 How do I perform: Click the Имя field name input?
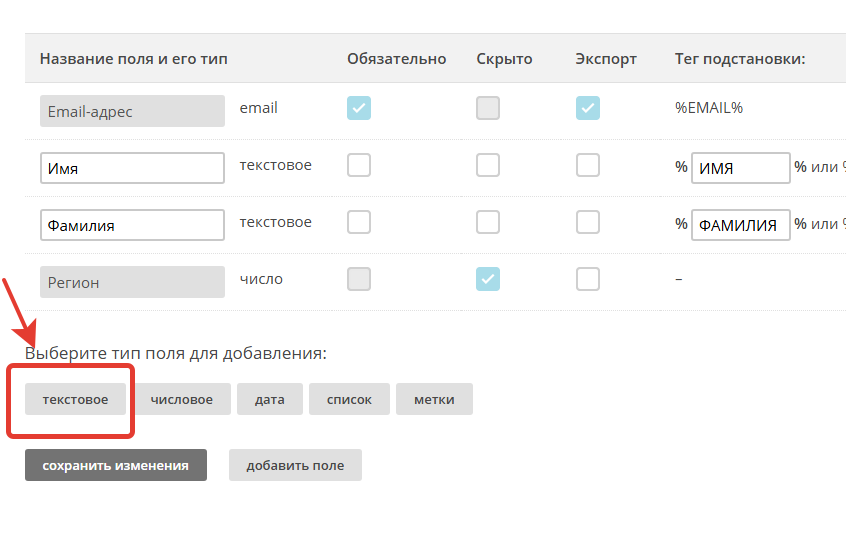132,168
